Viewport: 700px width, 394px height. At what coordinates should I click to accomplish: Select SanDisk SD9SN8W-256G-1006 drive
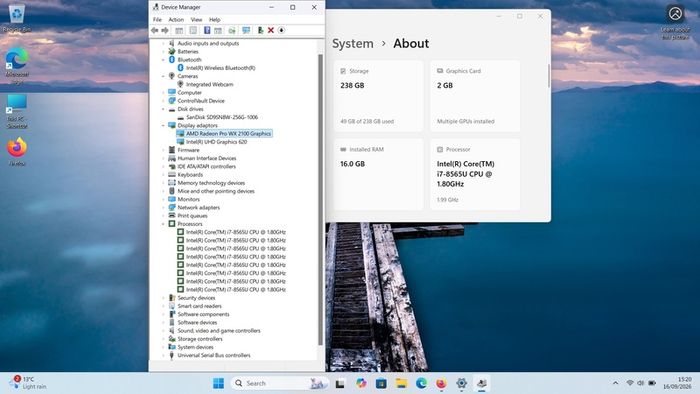pos(222,117)
